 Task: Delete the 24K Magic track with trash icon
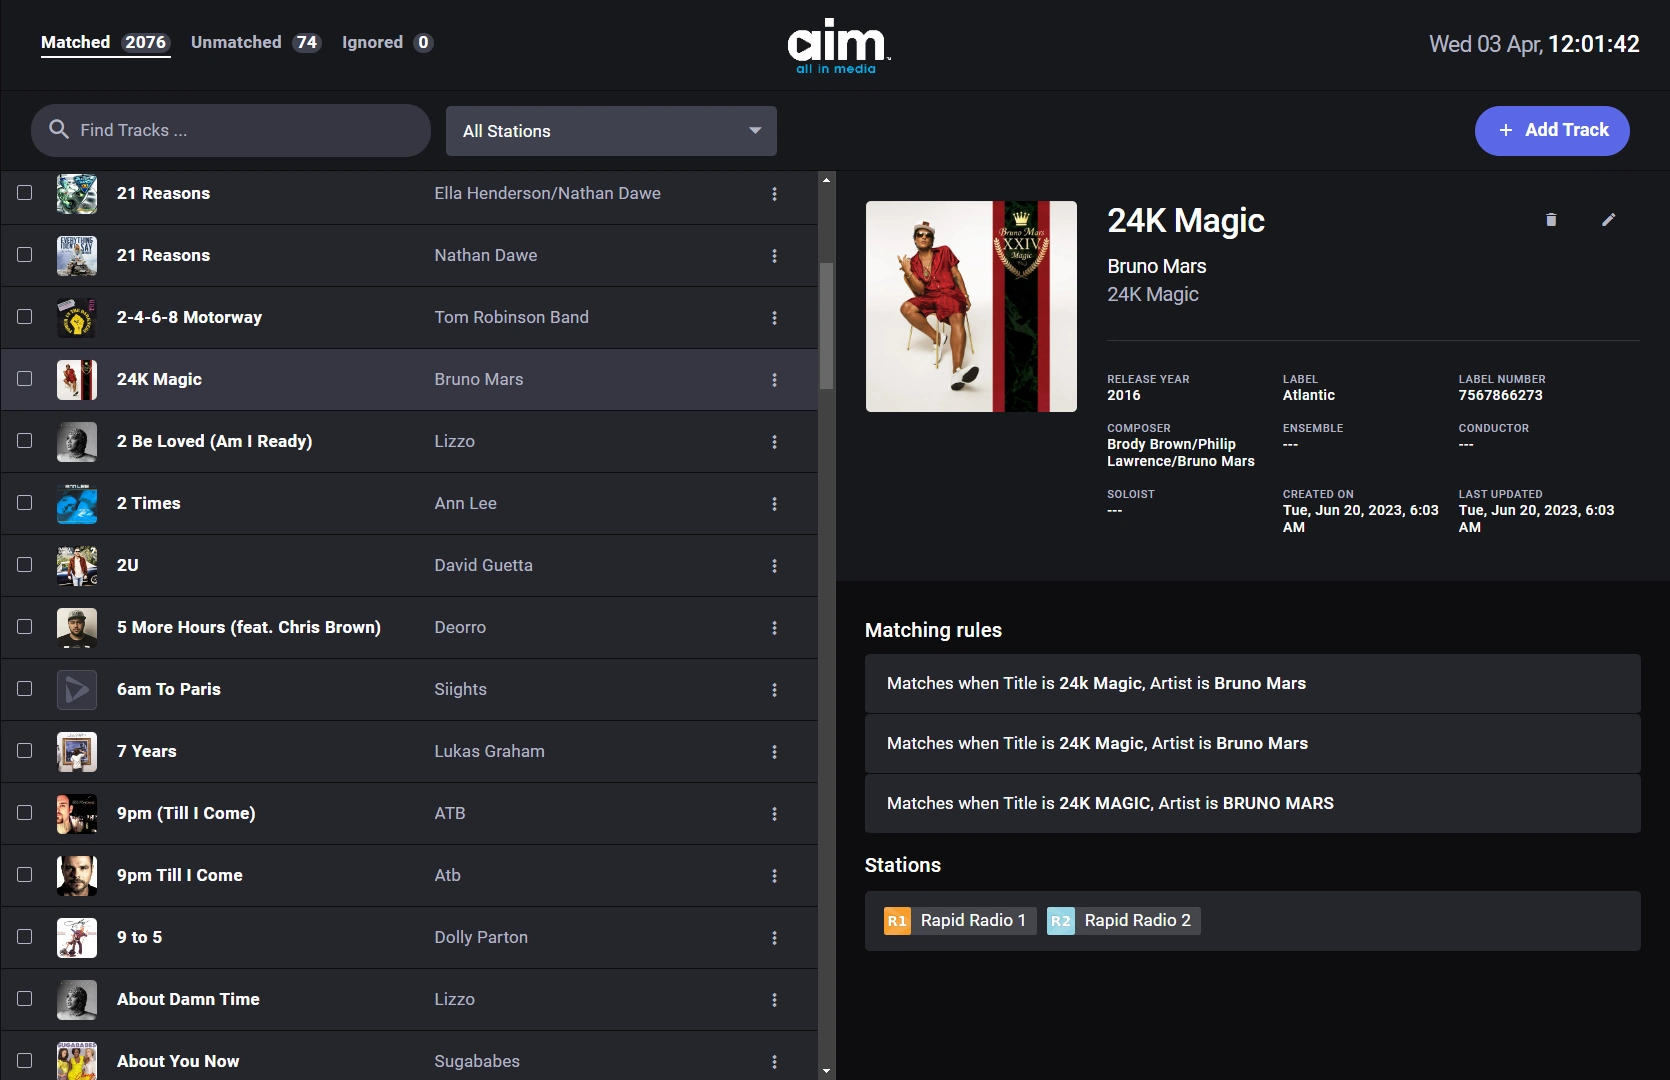click(x=1551, y=220)
